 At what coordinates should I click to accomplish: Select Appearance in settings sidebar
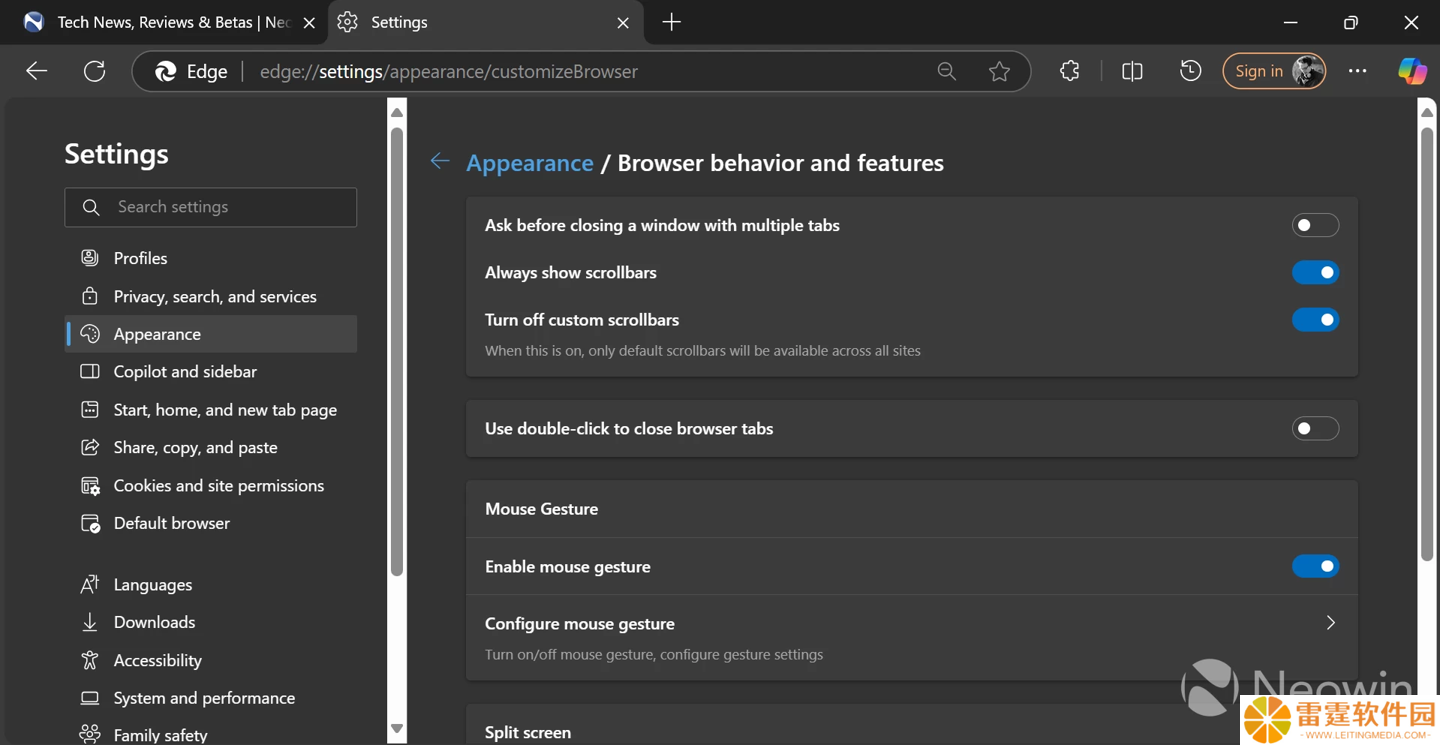point(211,334)
